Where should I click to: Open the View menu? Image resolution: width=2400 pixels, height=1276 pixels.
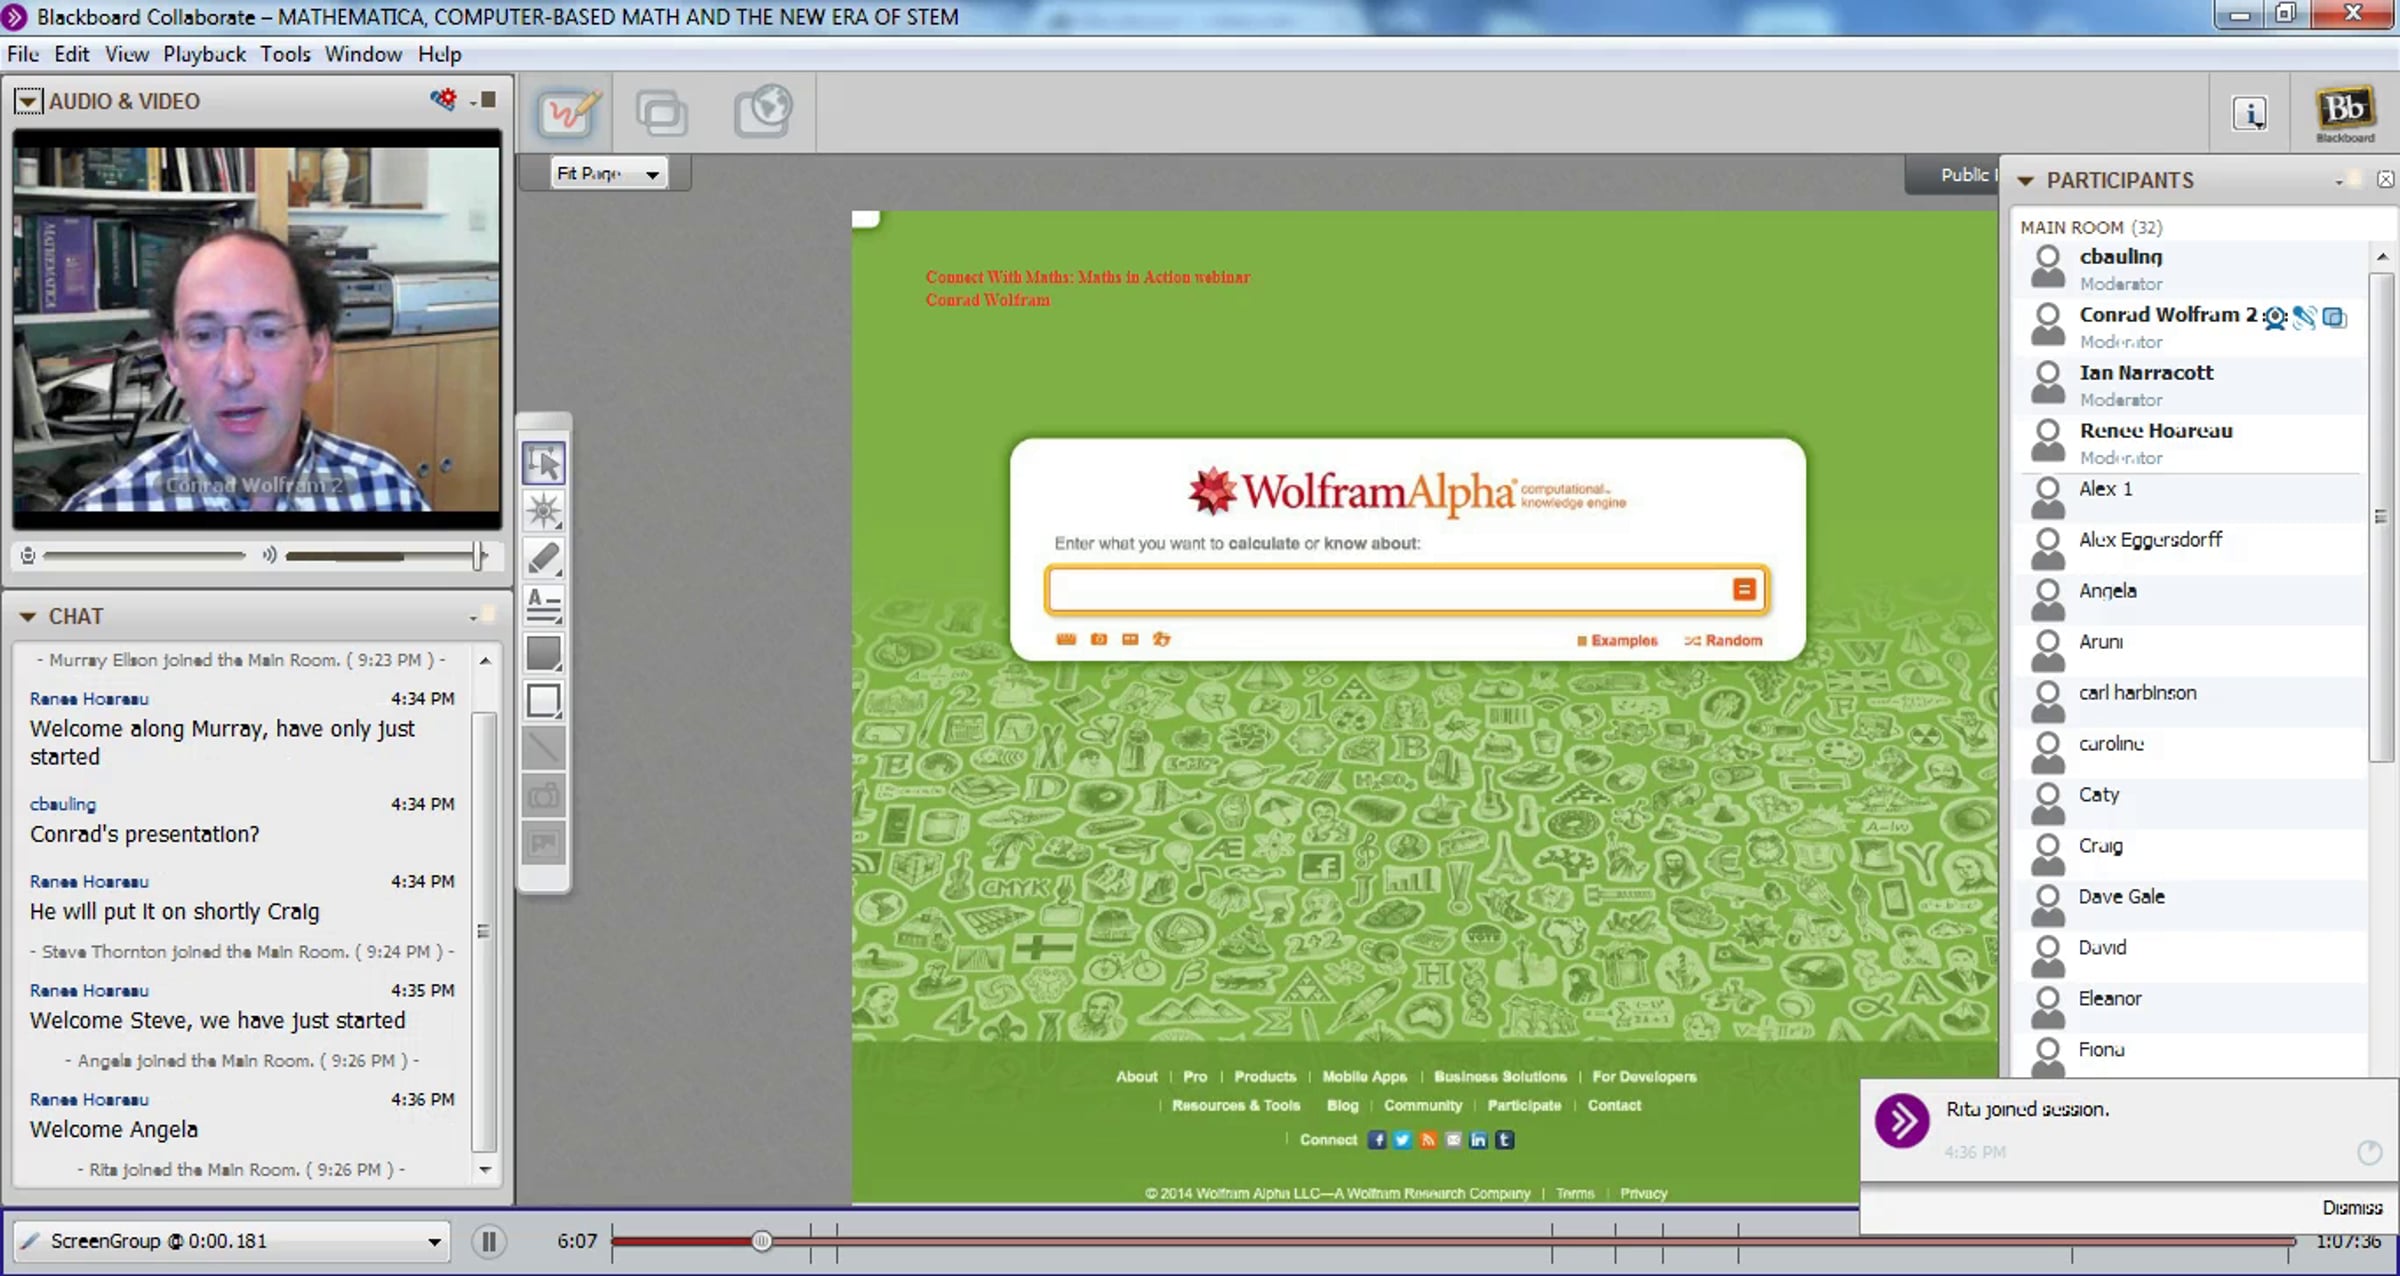[127, 54]
